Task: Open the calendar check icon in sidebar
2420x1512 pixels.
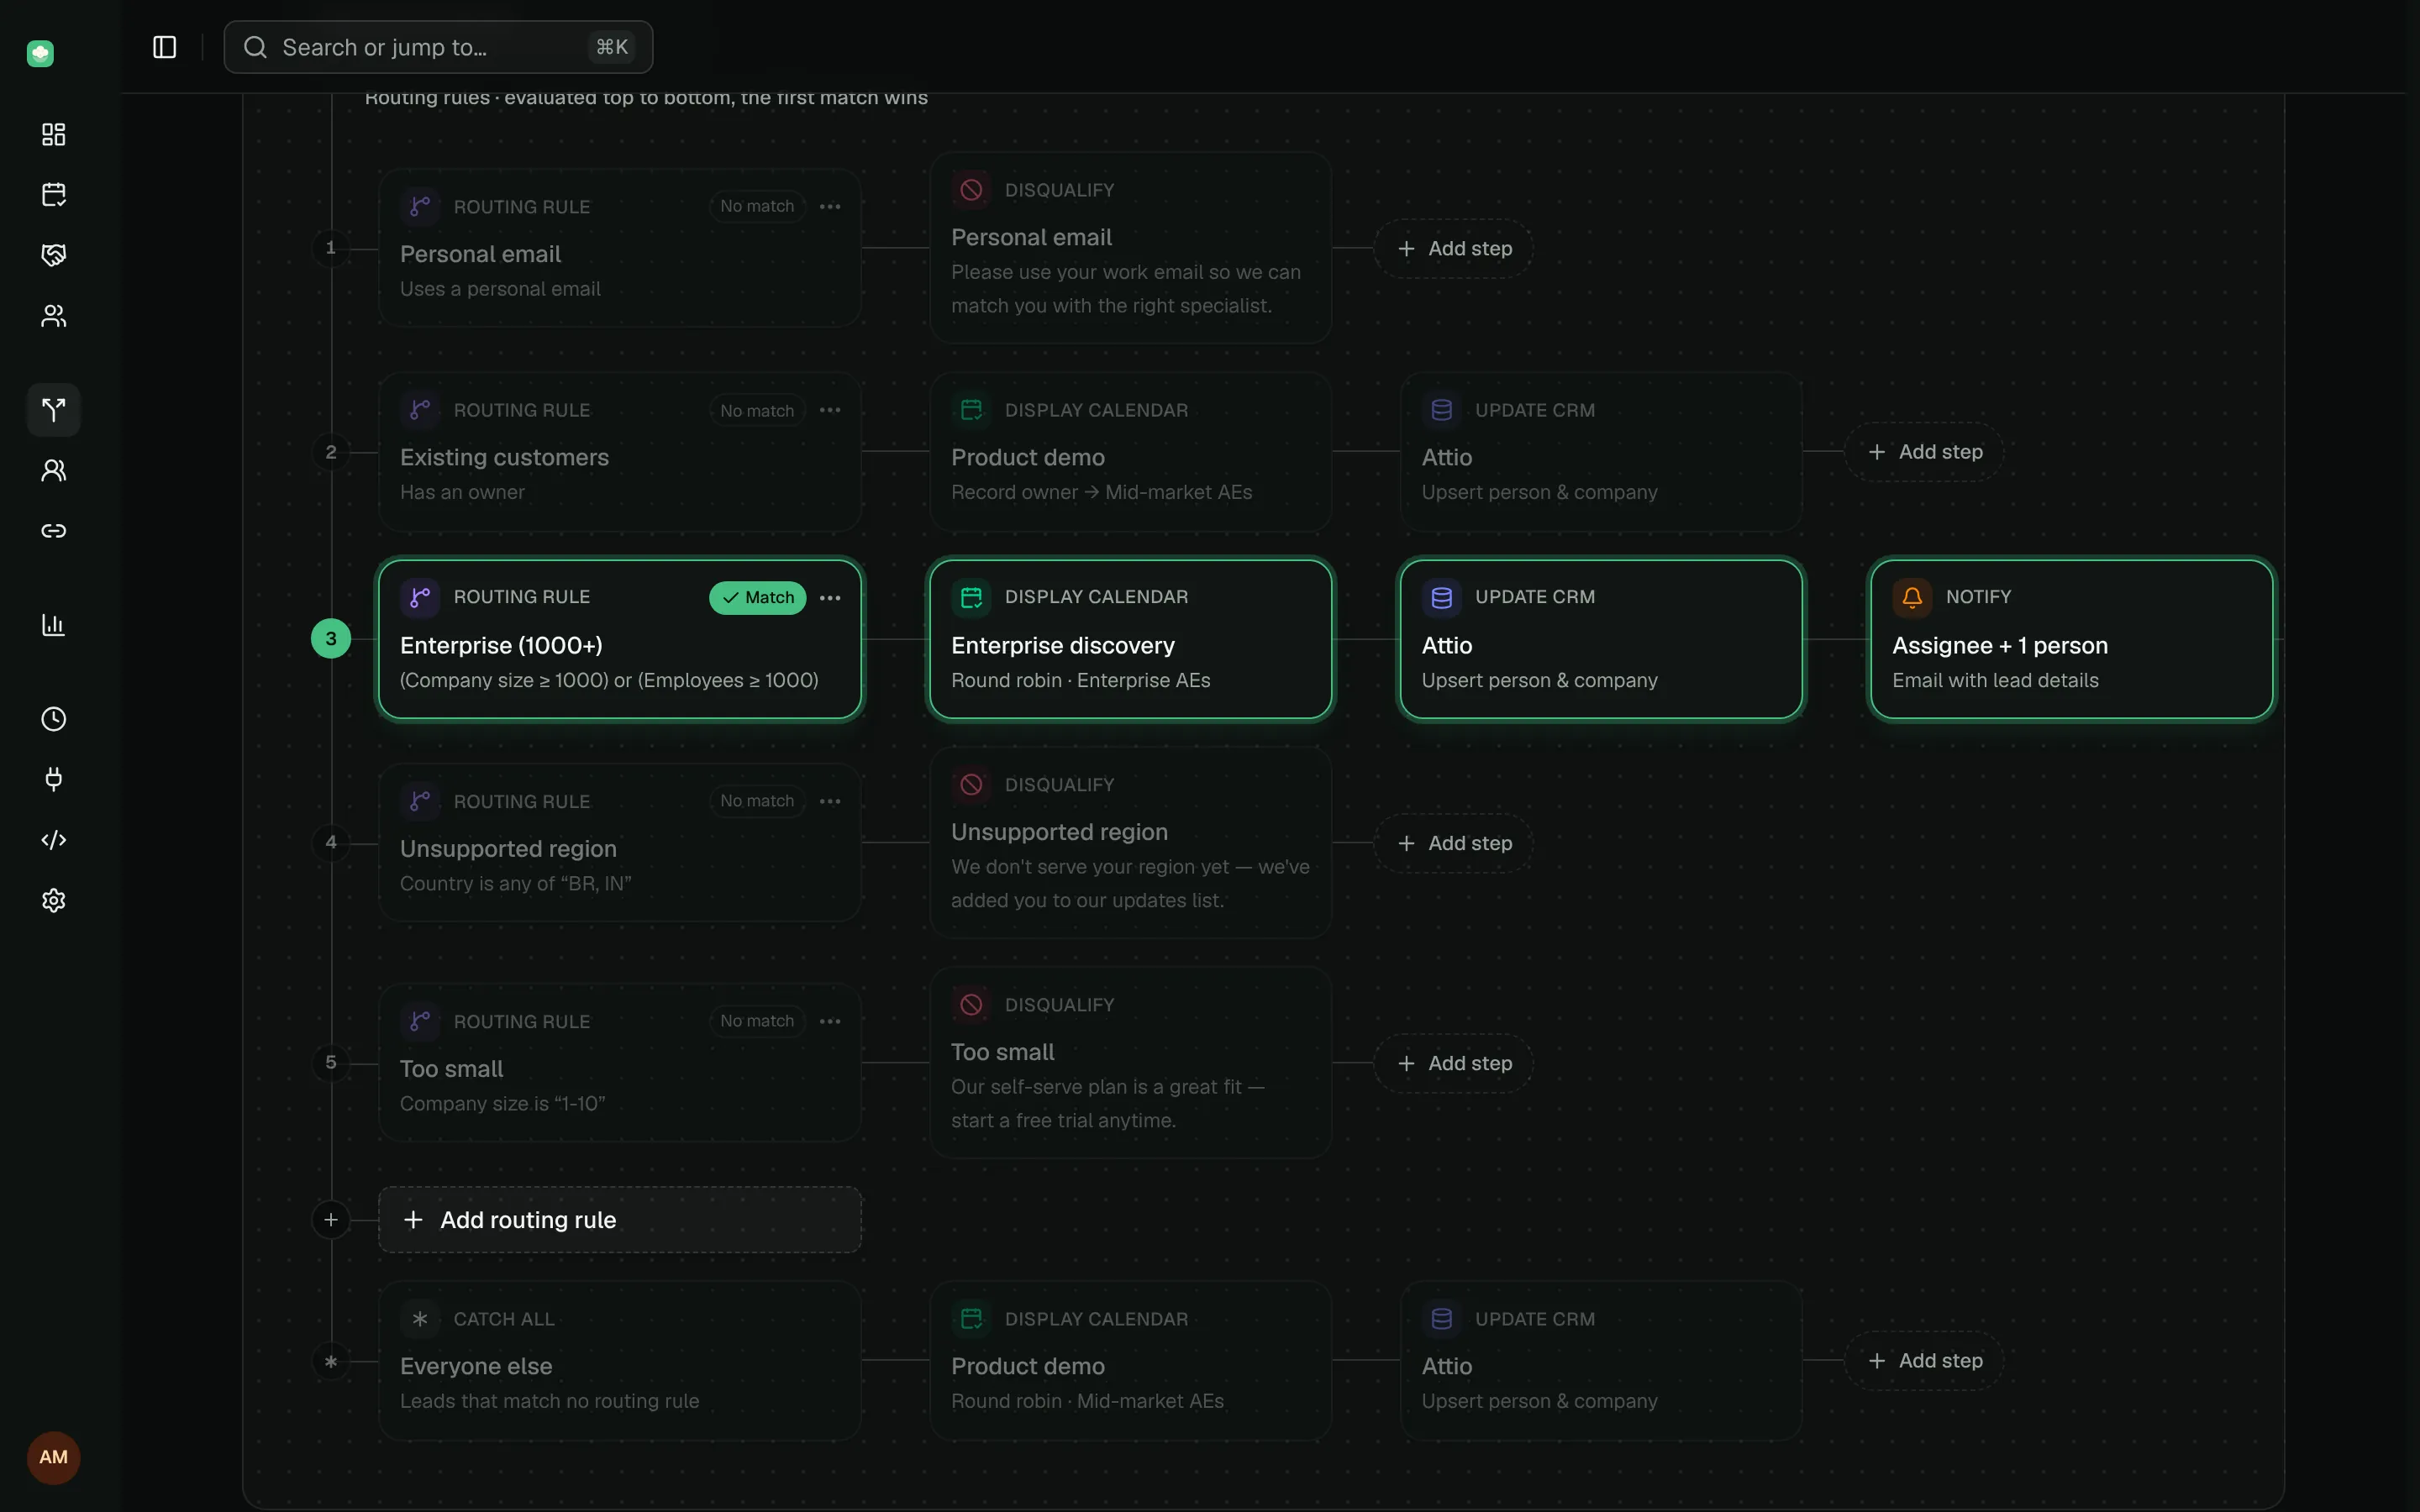Action: [x=54, y=194]
